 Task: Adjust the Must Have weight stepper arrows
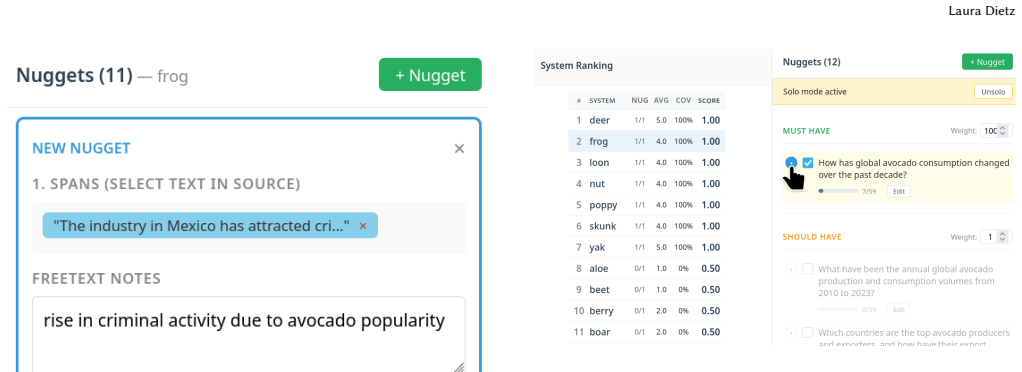click(1004, 131)
